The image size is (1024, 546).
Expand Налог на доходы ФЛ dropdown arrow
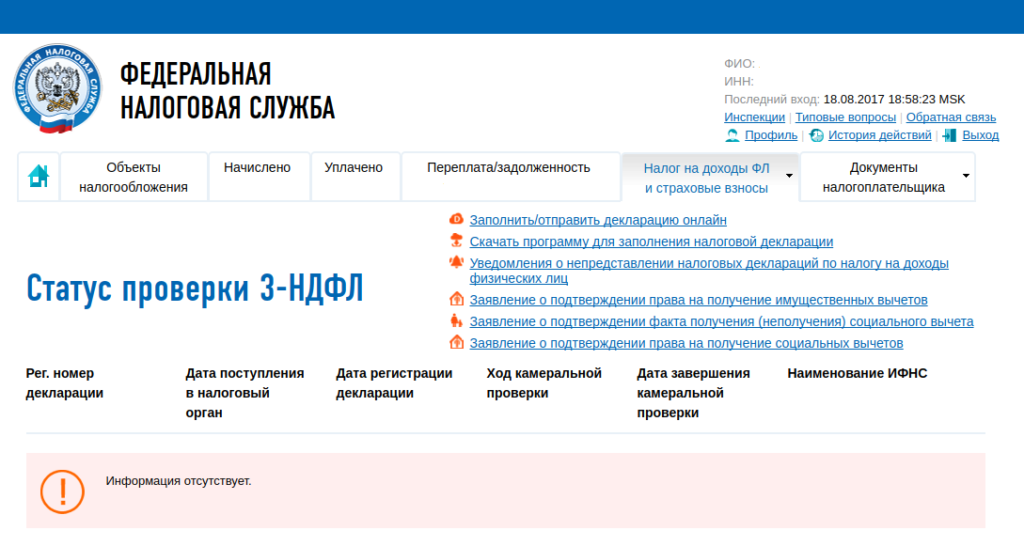click(x=789, y=176)
